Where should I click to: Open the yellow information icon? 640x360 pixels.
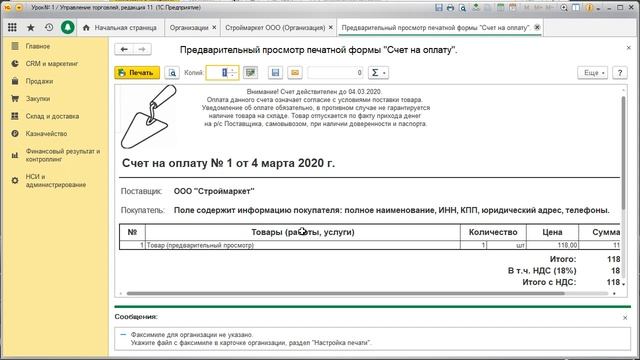pos(589,8)
